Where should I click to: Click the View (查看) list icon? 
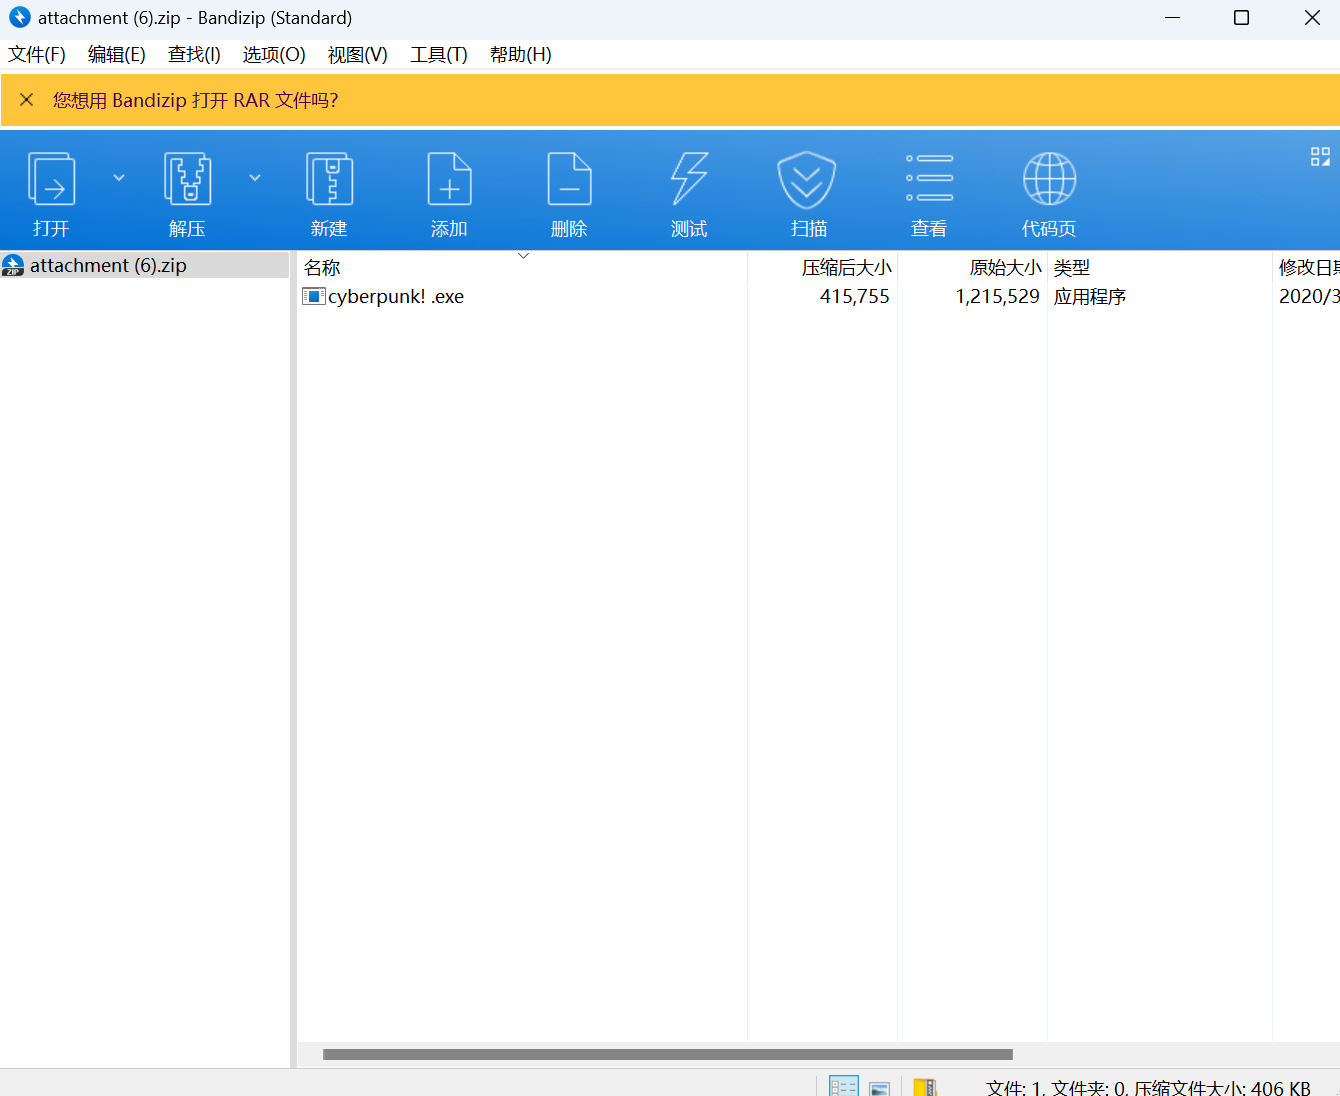tap(929, 178)
